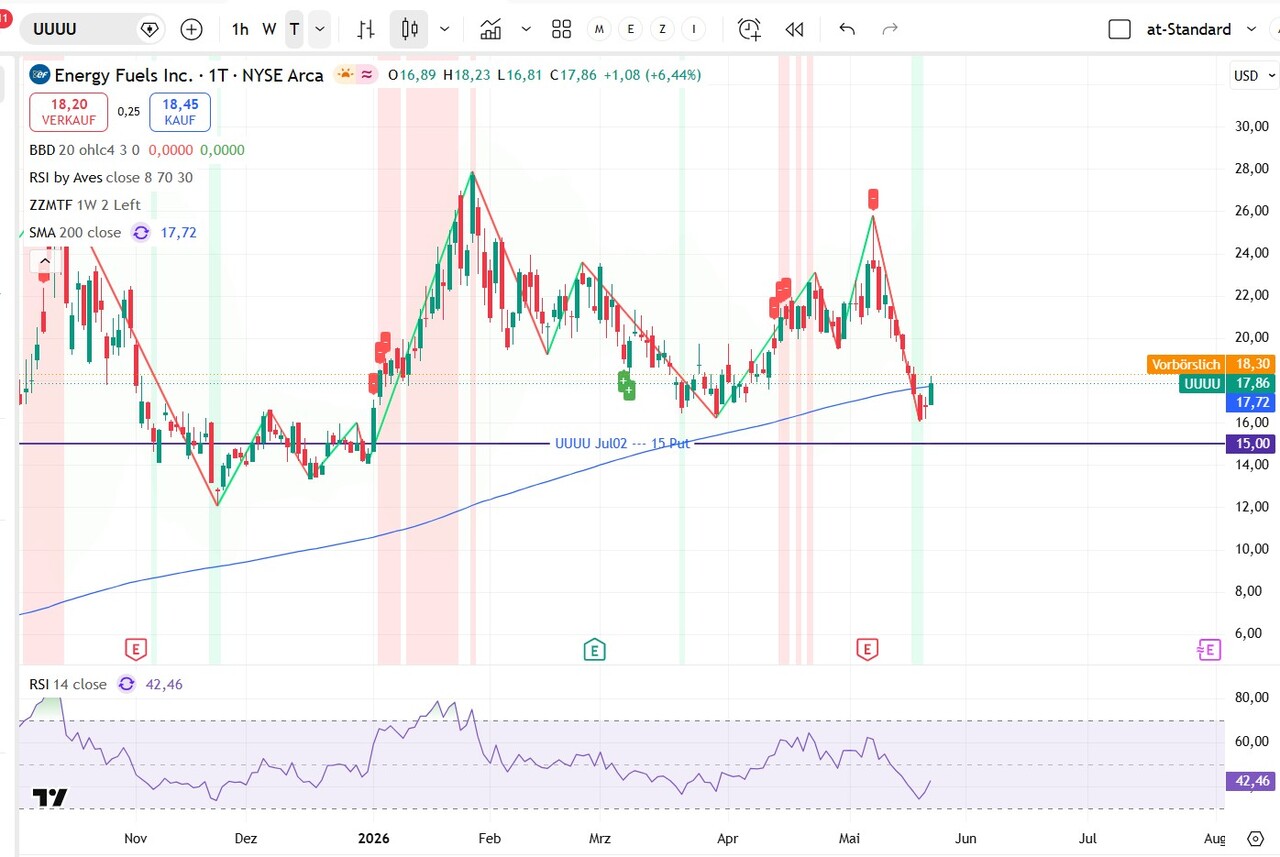The image size is (1280, 857).
Task: Click the purple wavy data mode icon
Action: pos(367,74)
